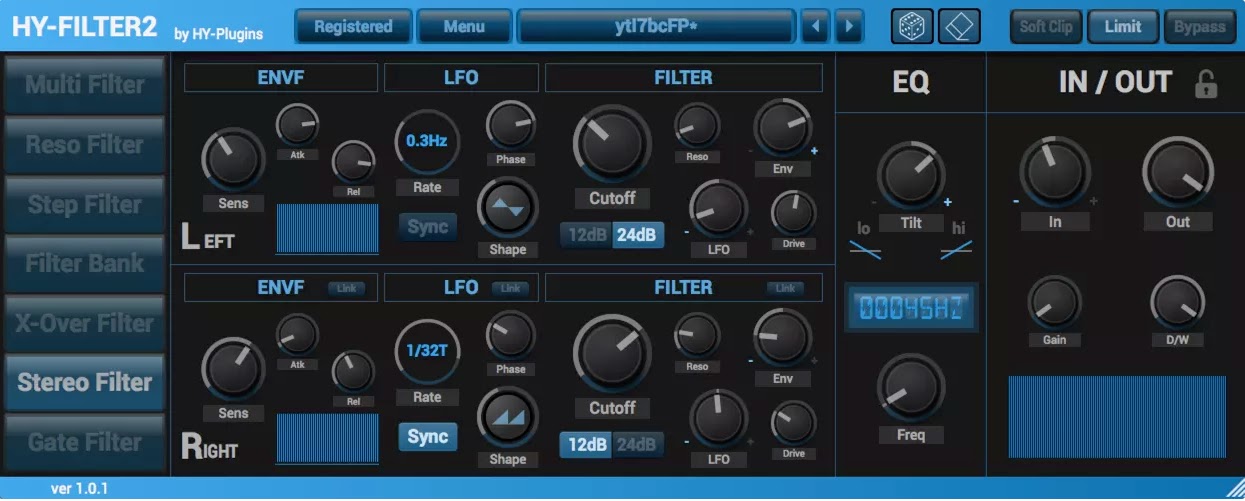1245x501 pixels.
Task: Click the Left ENVF Rel knob
Action: (353, 162)
